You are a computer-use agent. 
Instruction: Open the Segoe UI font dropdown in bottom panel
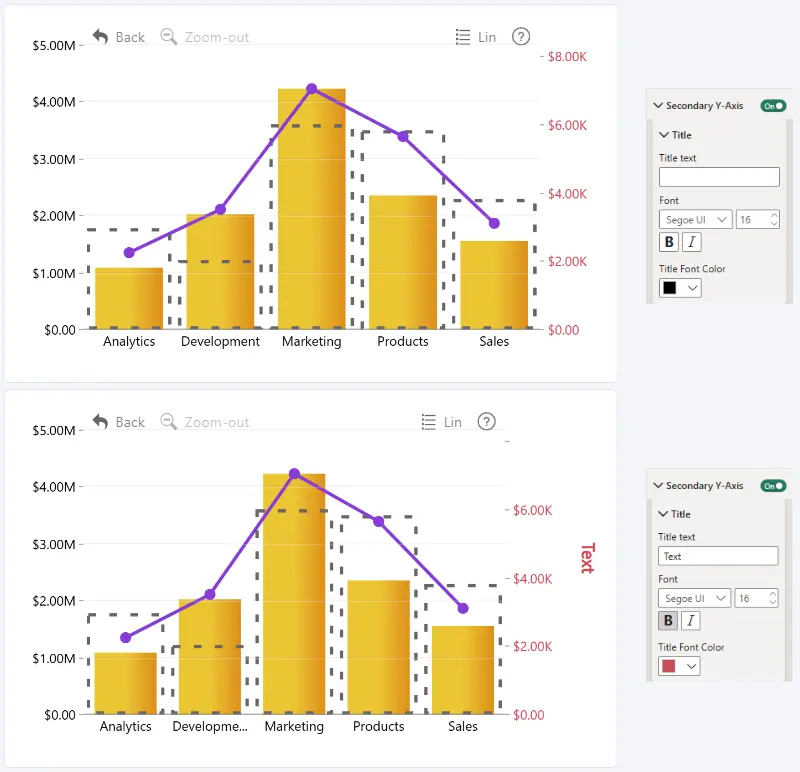pyautogui.click(x=694, y=598)
